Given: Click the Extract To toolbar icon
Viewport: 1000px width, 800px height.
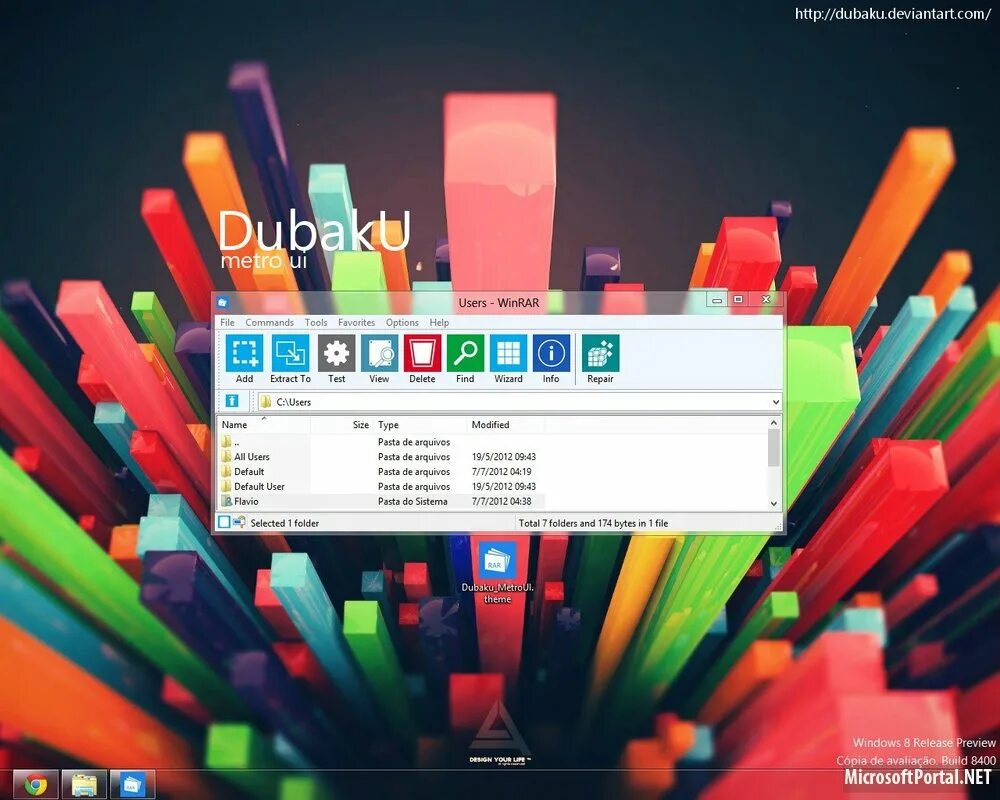Looking at the screenshot, I should tap(290, 352).
